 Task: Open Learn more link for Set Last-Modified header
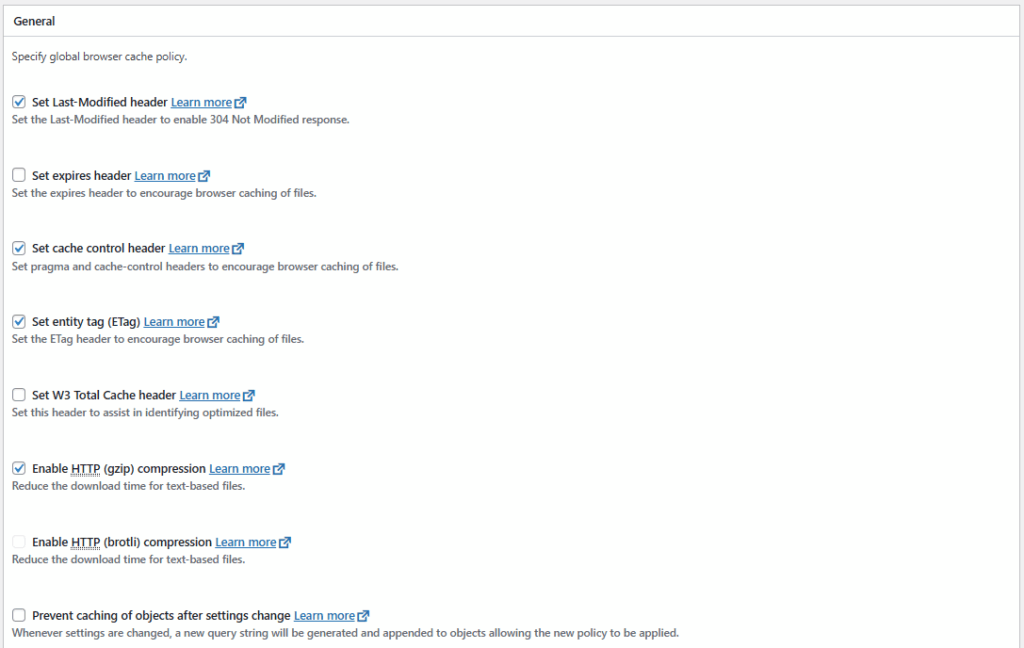tap(201, 102)
